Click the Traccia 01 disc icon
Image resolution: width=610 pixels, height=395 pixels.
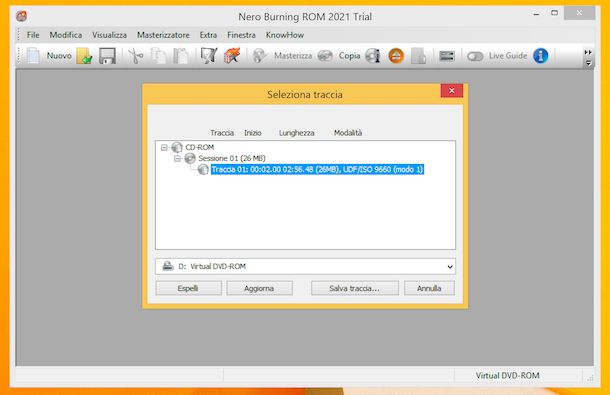point(203,169)
